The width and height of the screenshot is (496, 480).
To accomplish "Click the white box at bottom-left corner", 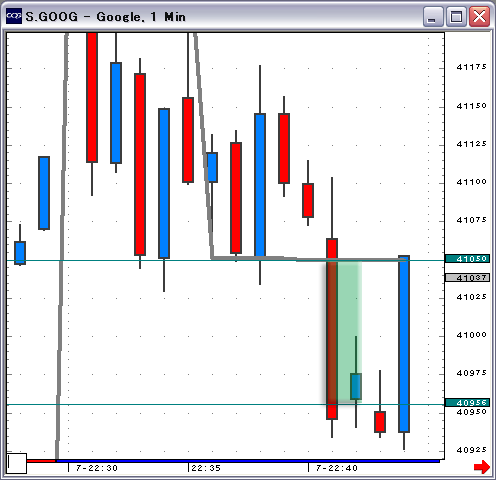I will 17,463.
